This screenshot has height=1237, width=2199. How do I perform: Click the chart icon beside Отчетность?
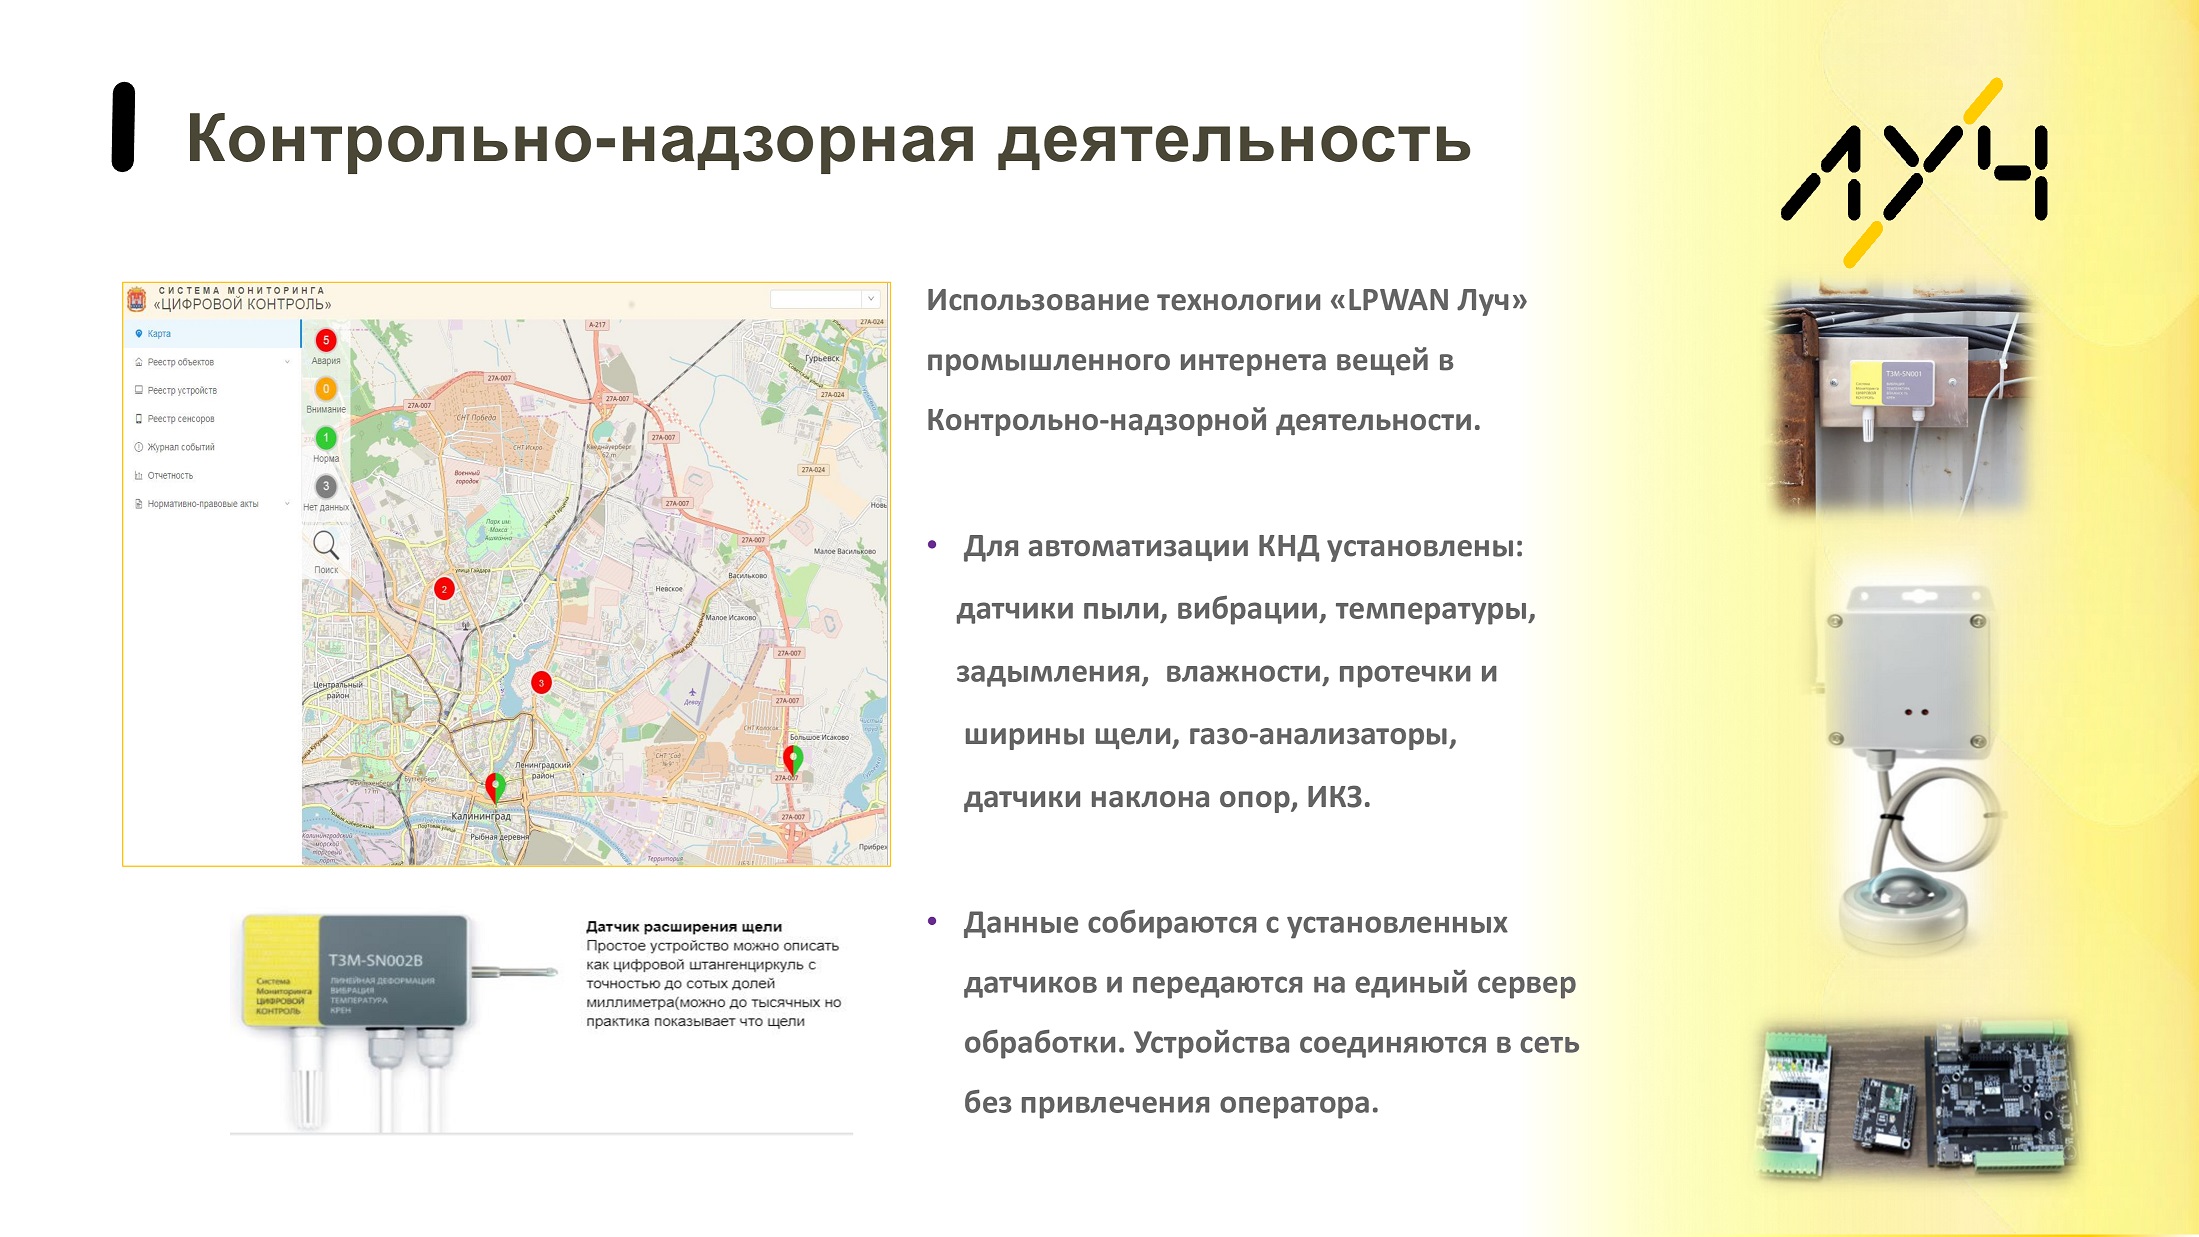tap(138, 475)
